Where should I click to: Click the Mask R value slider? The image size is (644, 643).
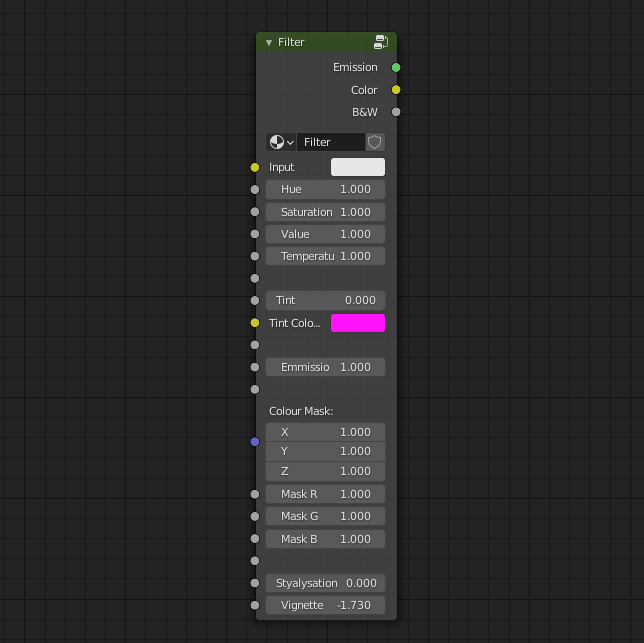(325, 494)
